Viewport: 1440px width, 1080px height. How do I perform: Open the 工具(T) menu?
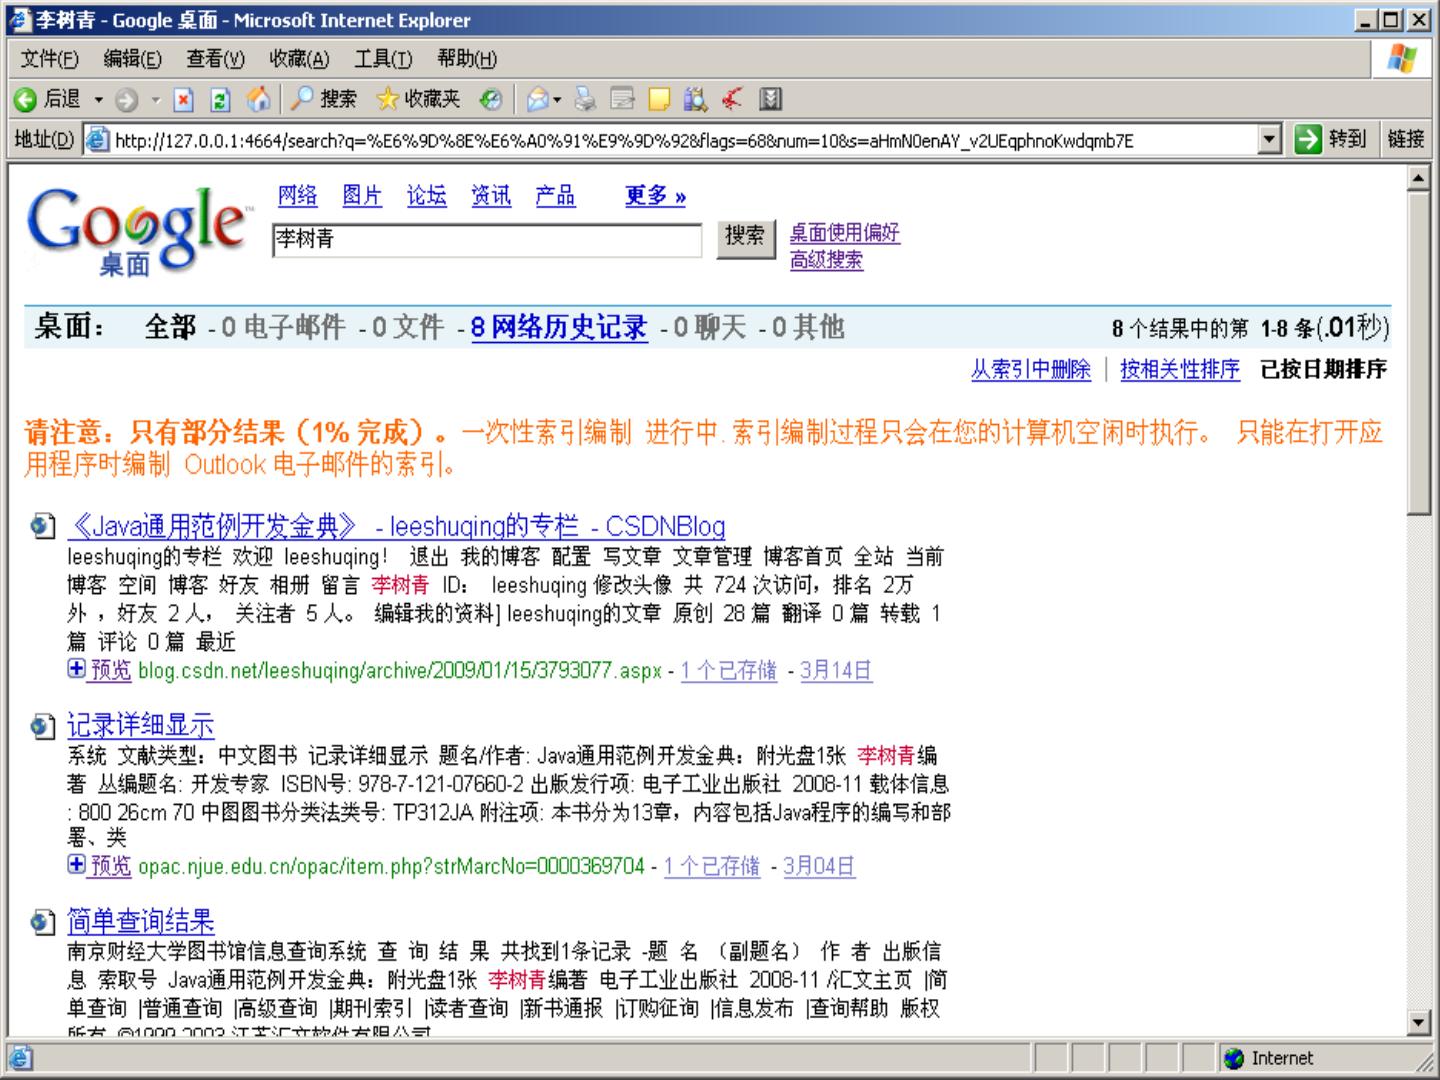pyautogui.click(x=382, y=59)
